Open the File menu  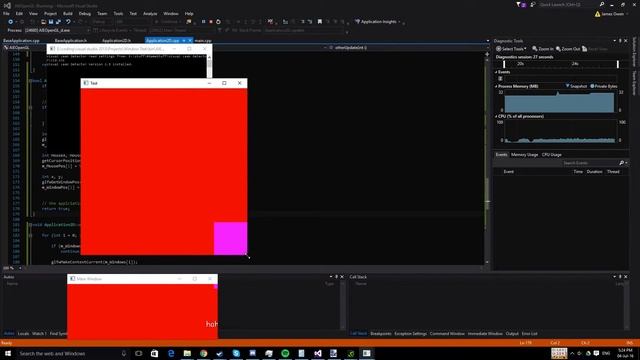click(x=6, y=13)
